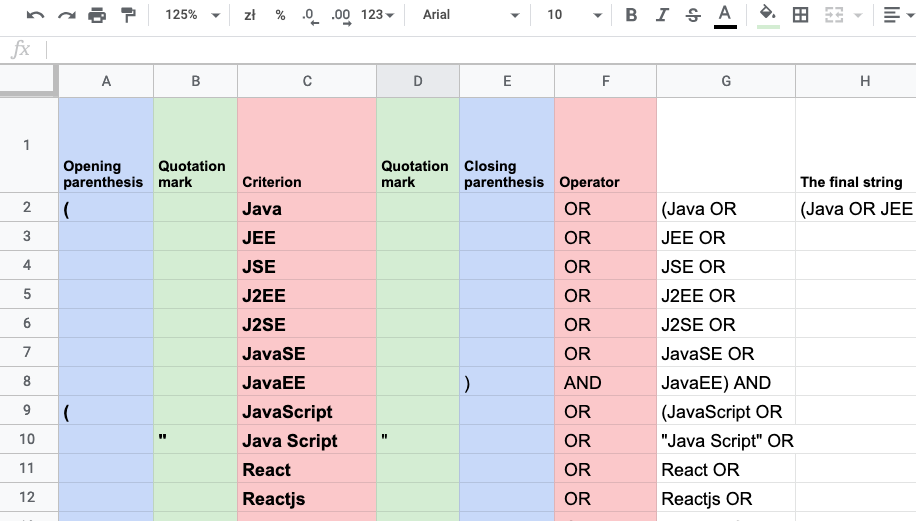The width and height of the screenshot is (916, 521).
Task: Select the "J2EE" cell in column C
Action: [307, 294]
